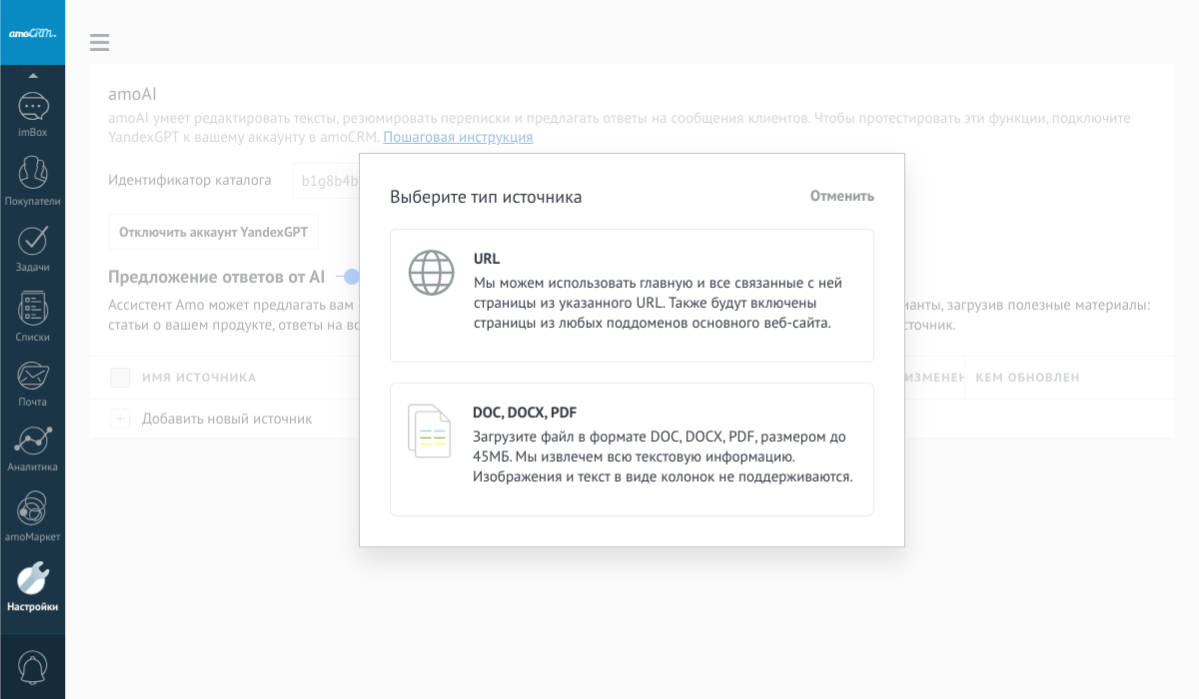1199x699 pixels.
Task: Toggle the hamburger menu button
Action: pyautogui.click(x=99, y=42)
